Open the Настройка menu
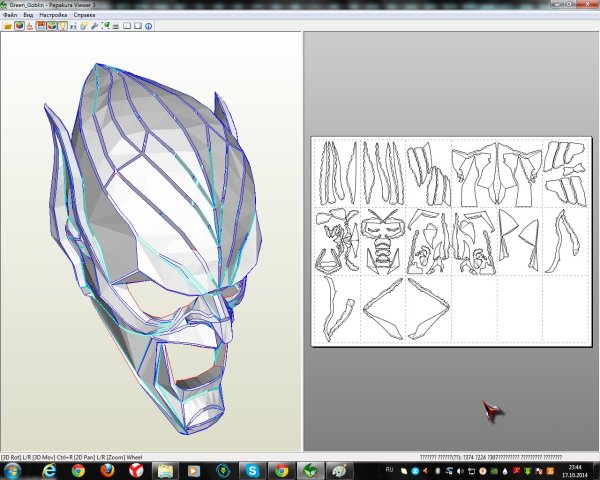Viewport: 600px width, 480px height. click(53, 15)
